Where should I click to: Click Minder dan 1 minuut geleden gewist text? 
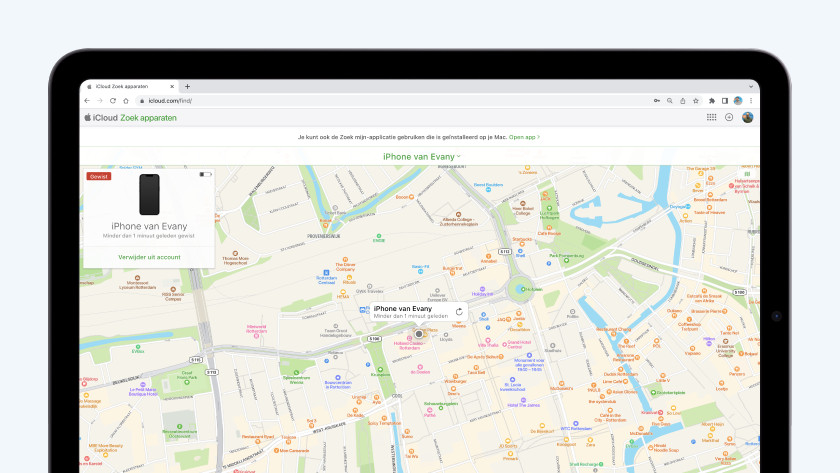click(149, 236)
